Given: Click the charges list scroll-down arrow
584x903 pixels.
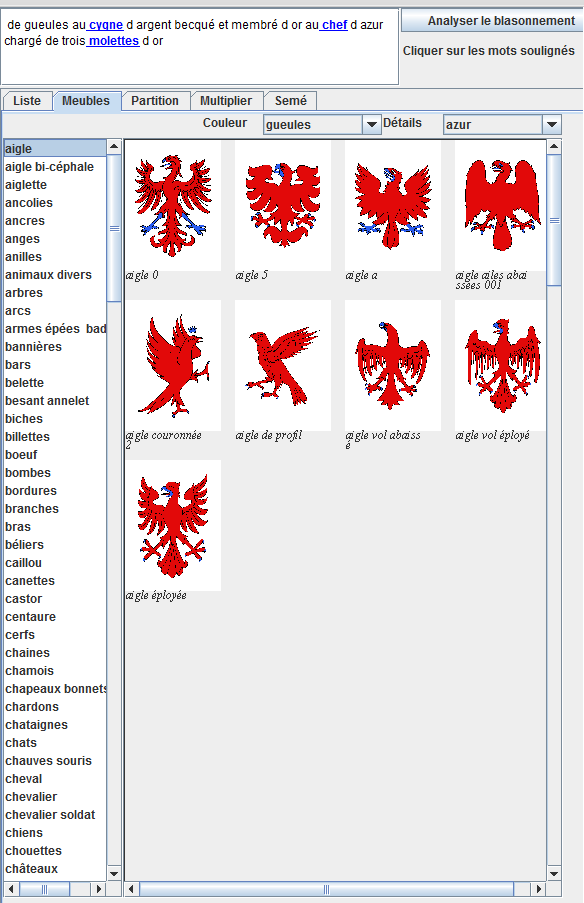Looking at the screenshot, I should (114, 874).
